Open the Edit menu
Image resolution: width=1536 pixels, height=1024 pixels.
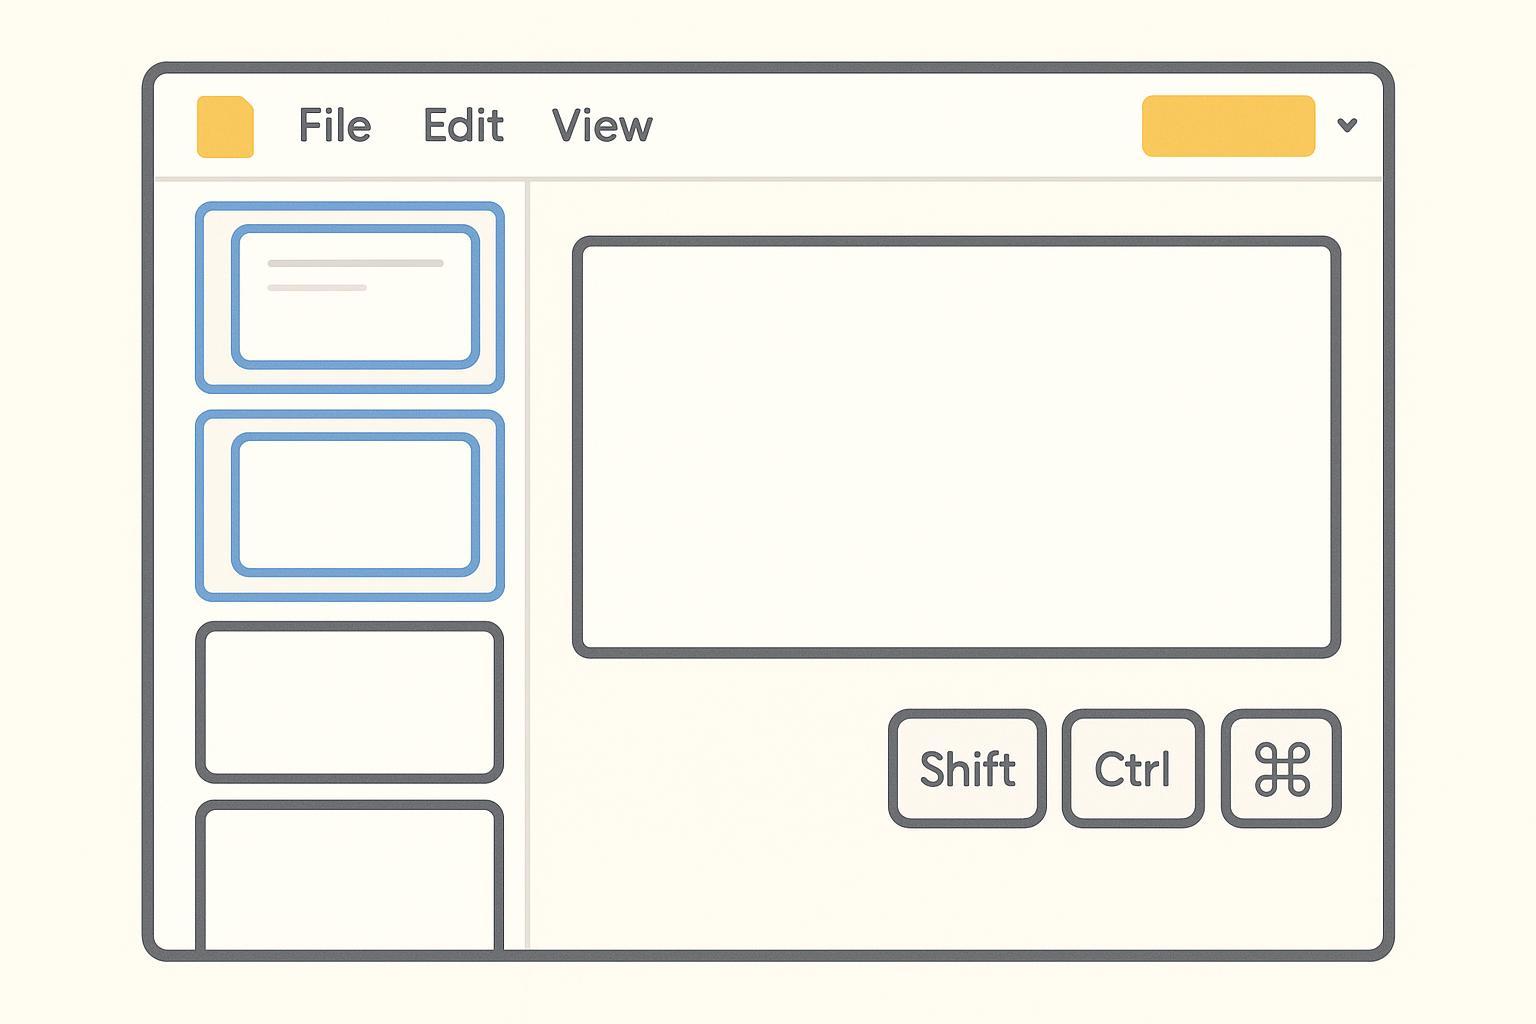click(x=463, y=126)
